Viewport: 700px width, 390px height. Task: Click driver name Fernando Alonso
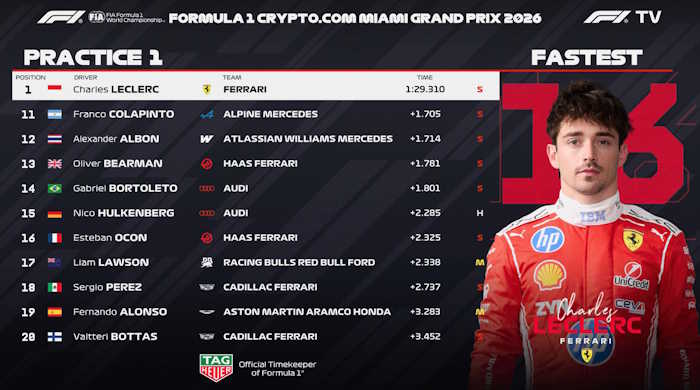click(x=120, y=312)
